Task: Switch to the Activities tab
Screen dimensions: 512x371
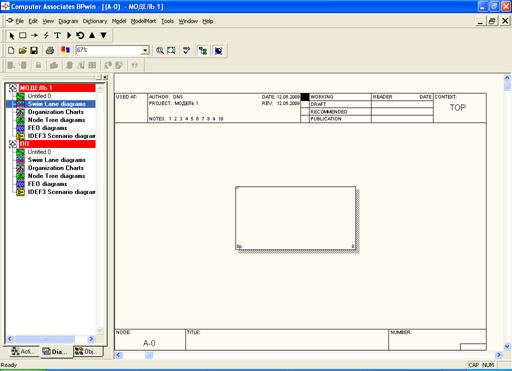Action: (x=23, y=351)
